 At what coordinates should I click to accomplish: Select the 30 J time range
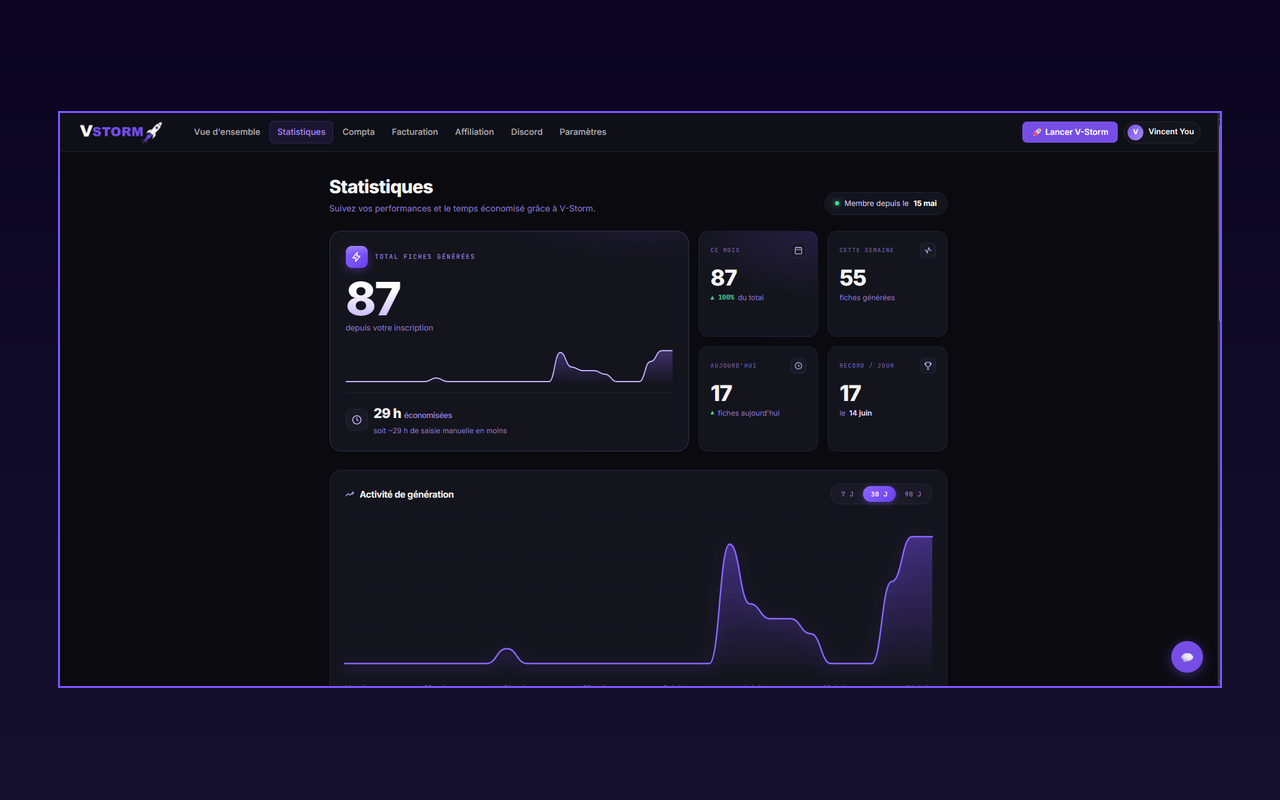point(879,494)
